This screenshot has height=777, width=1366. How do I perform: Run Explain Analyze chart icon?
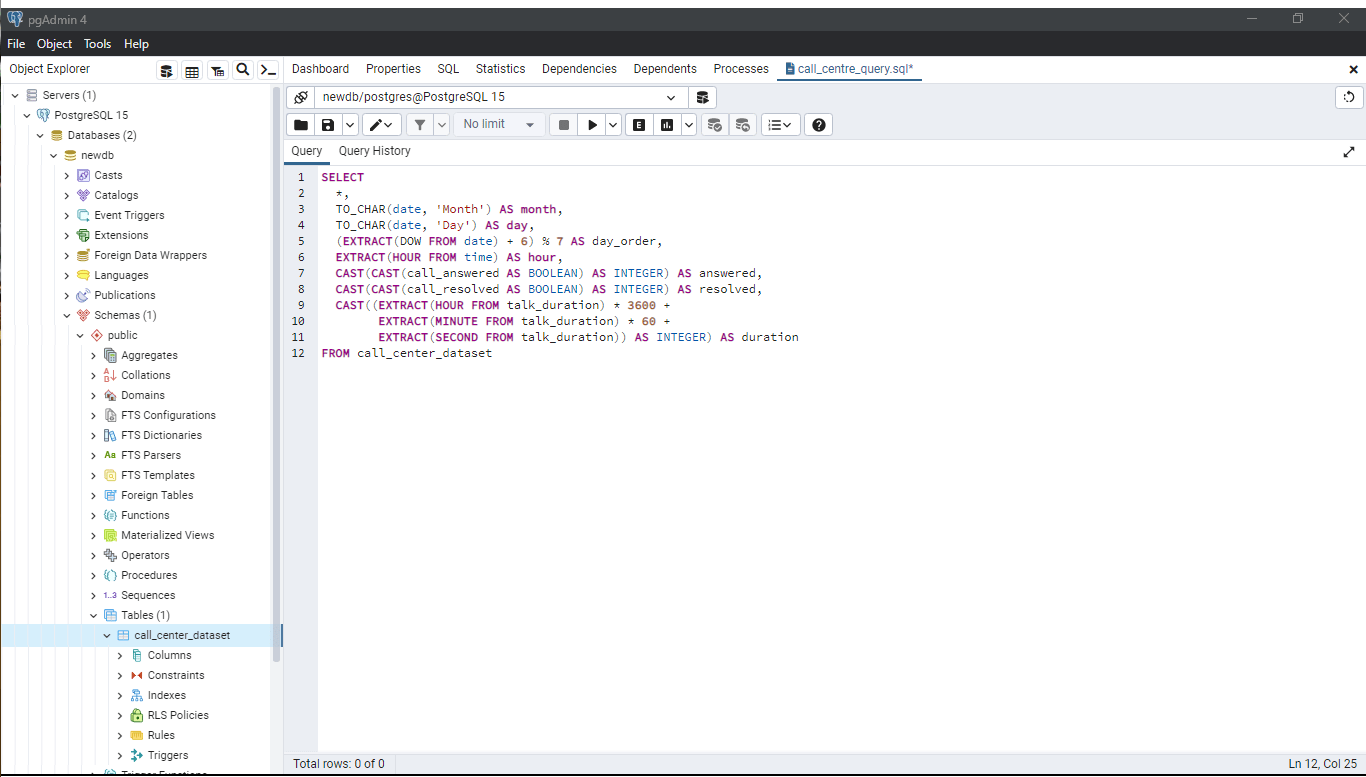(667, 125)
